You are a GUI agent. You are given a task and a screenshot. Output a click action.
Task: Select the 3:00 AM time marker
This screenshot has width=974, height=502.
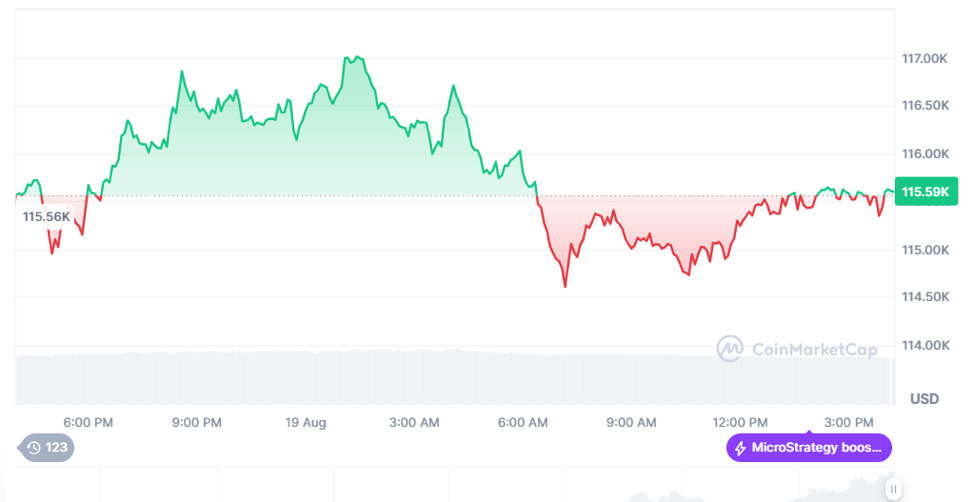[x=414, y=422]
